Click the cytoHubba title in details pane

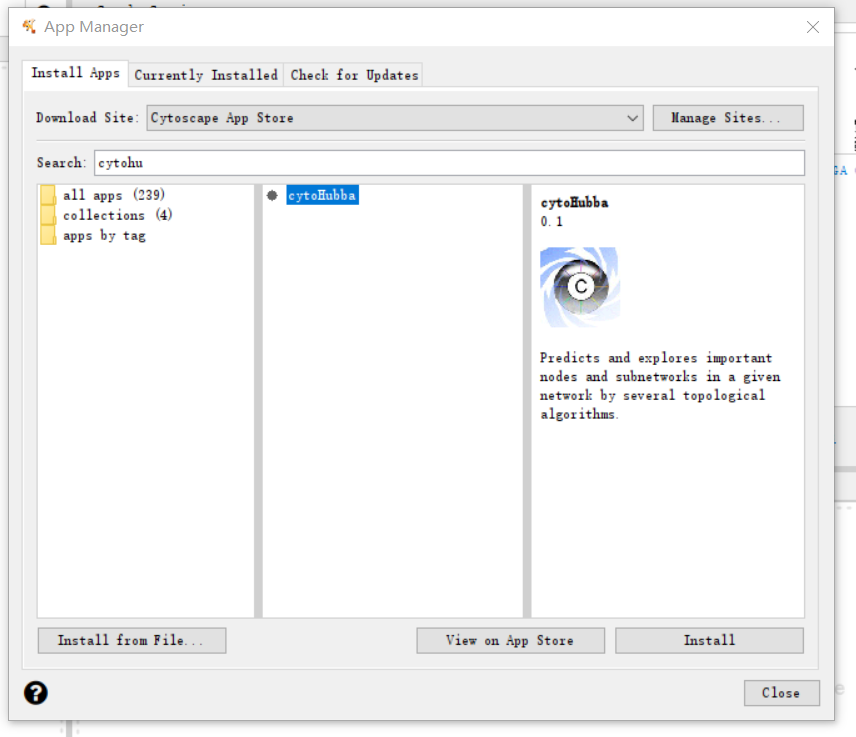click(x=574, y=203)
